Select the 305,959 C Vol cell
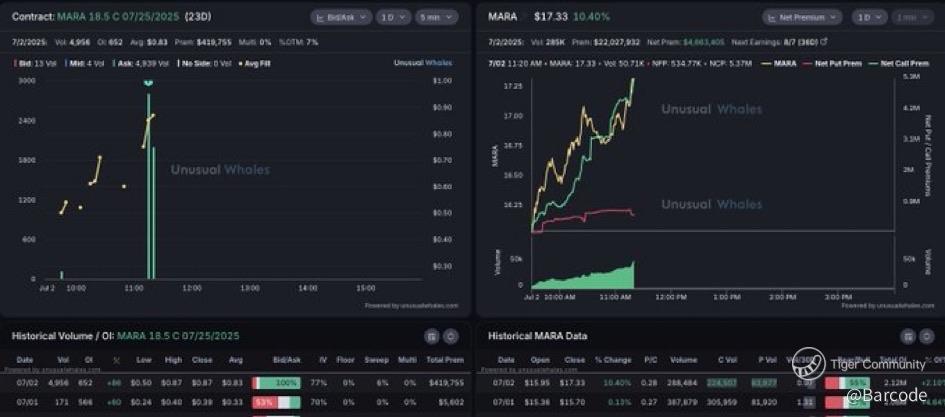945x417 pixels. point(721,401)
